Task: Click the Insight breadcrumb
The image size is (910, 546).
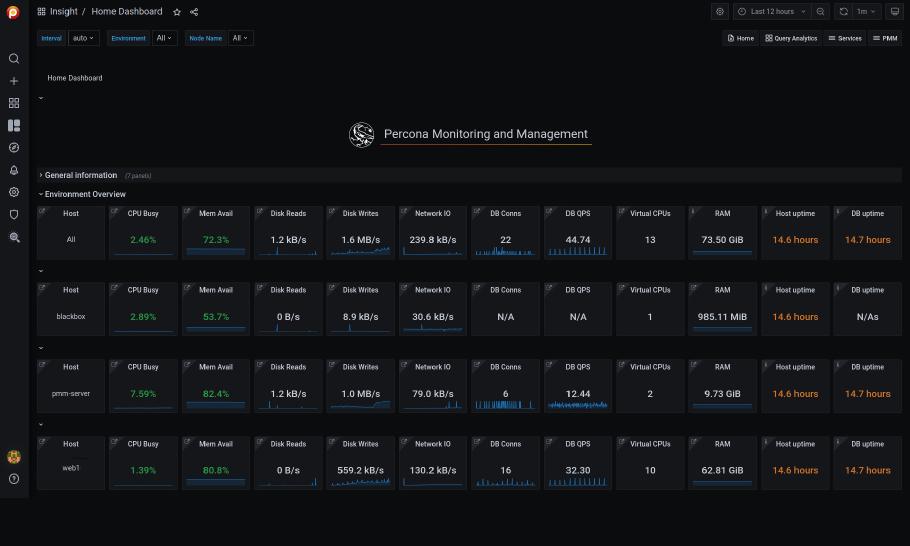Action: 64,12
